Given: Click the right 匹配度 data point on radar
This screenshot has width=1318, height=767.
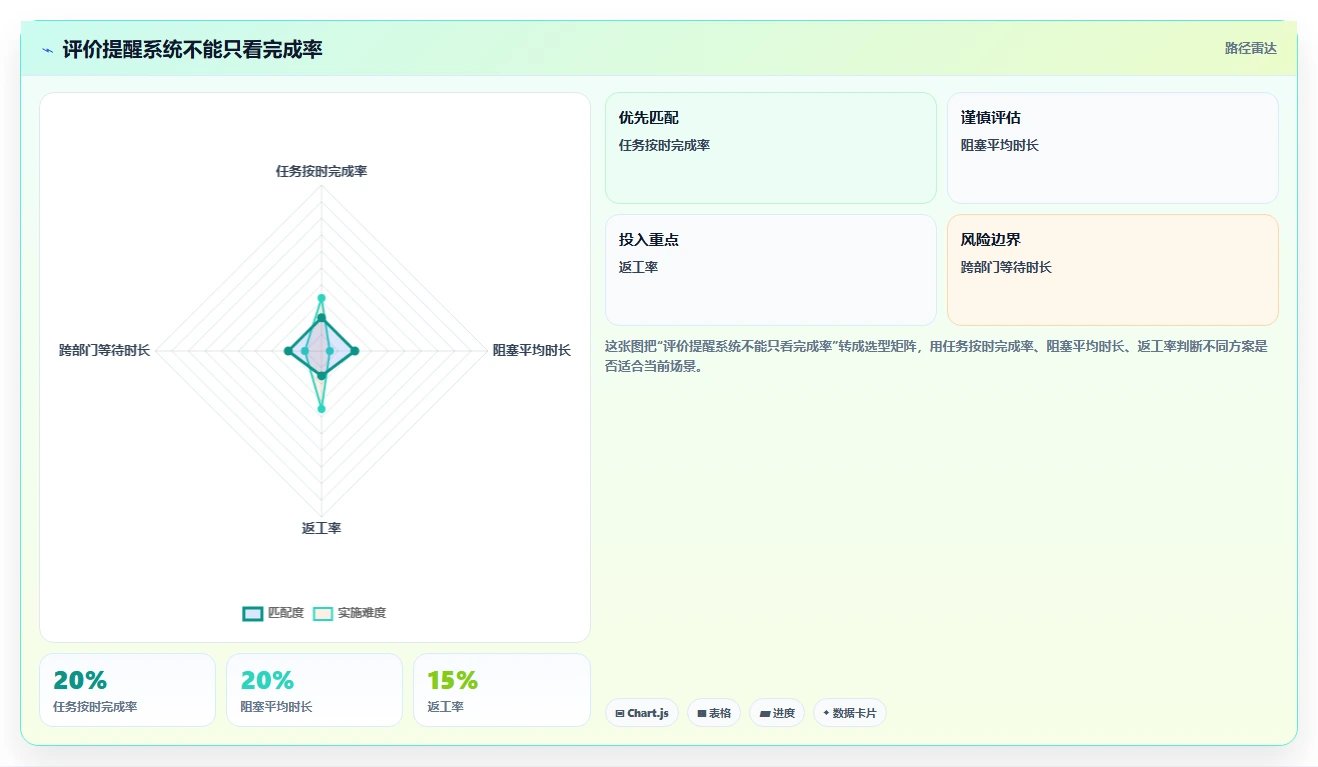Looking at the screenshot, I should pyautogui.click(x=355, y=350).
